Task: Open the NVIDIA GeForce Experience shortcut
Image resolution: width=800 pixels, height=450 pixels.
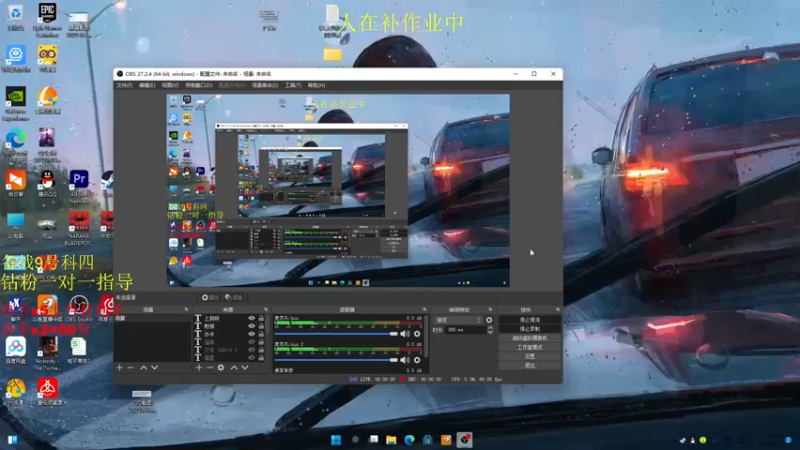Action: pos(15,103)
